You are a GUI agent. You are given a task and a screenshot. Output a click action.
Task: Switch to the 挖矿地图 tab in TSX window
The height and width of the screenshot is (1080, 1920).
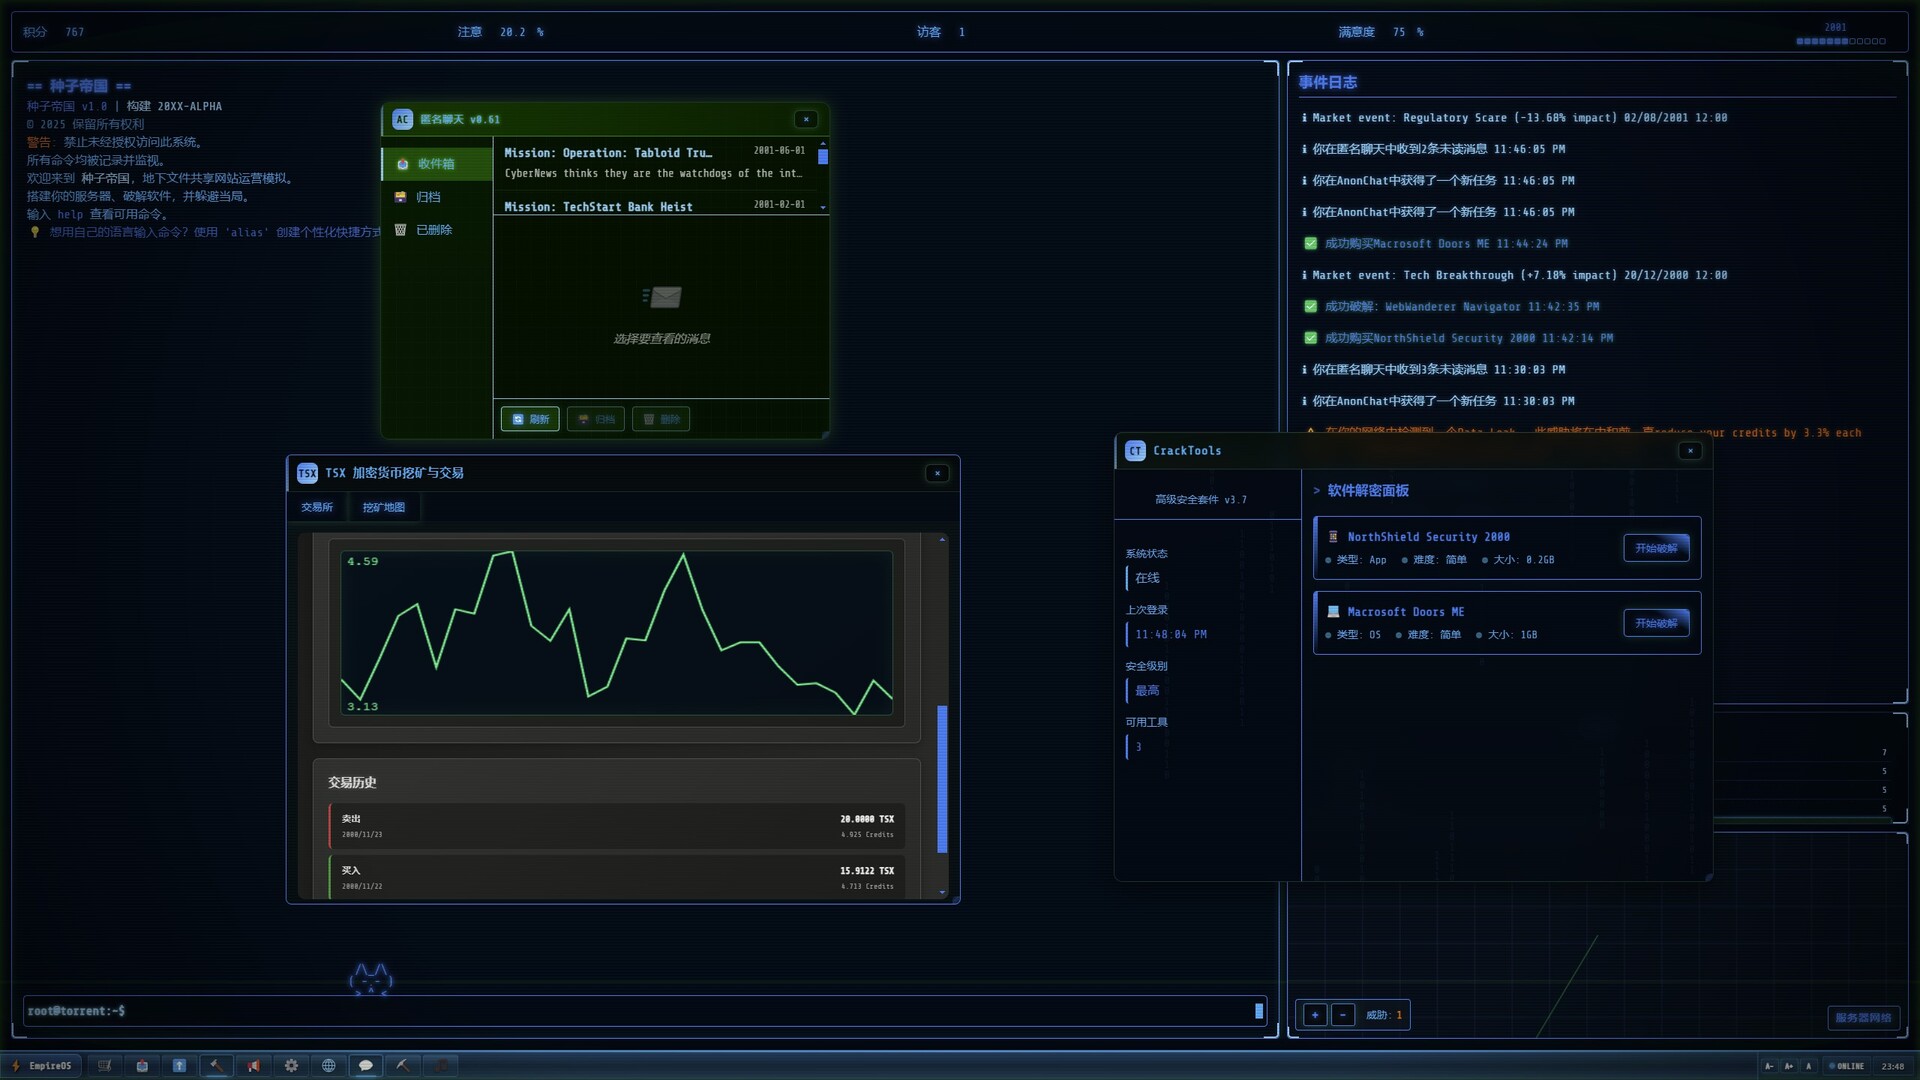click(383, 507)
